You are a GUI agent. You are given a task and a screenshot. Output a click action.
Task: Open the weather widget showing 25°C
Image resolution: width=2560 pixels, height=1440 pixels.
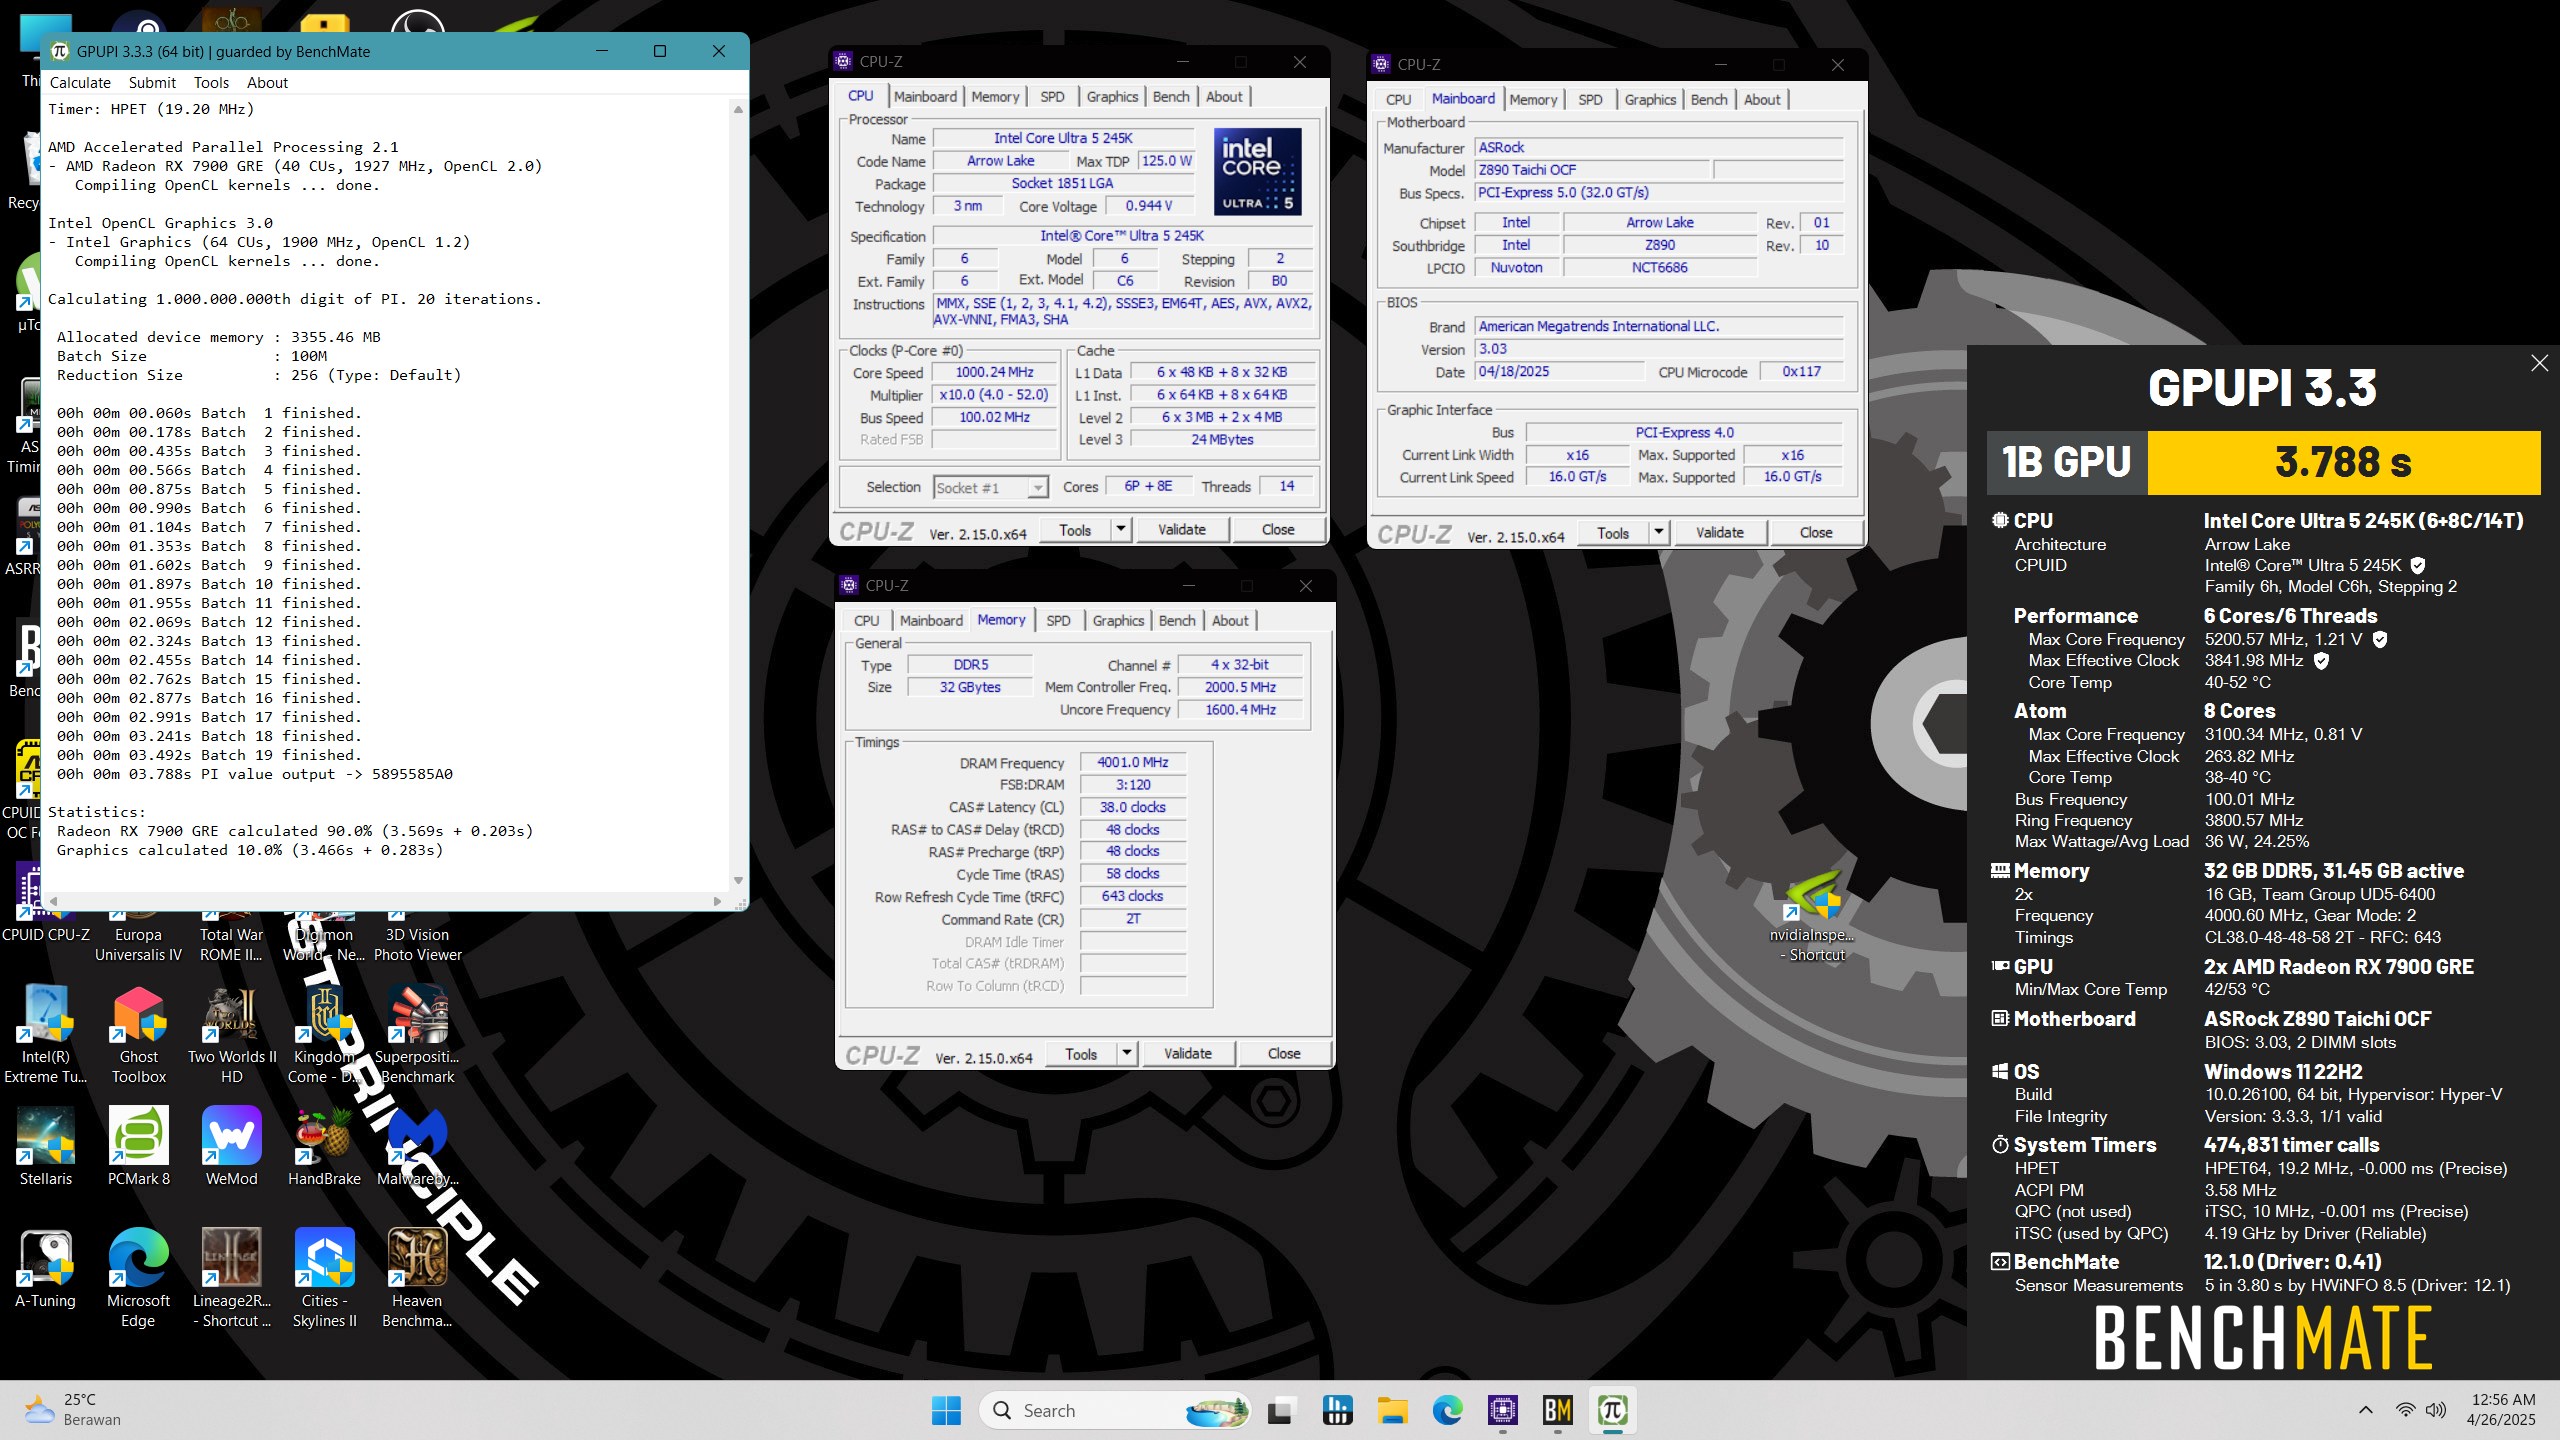(x=72, y=1410)
